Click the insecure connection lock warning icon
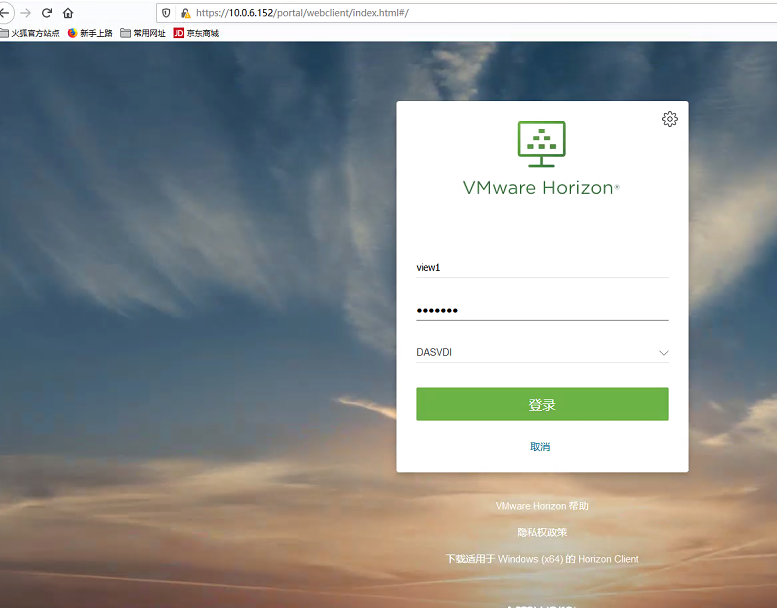Image resolution: width=777 pixels, height=608 pixels. coord(185,13)
